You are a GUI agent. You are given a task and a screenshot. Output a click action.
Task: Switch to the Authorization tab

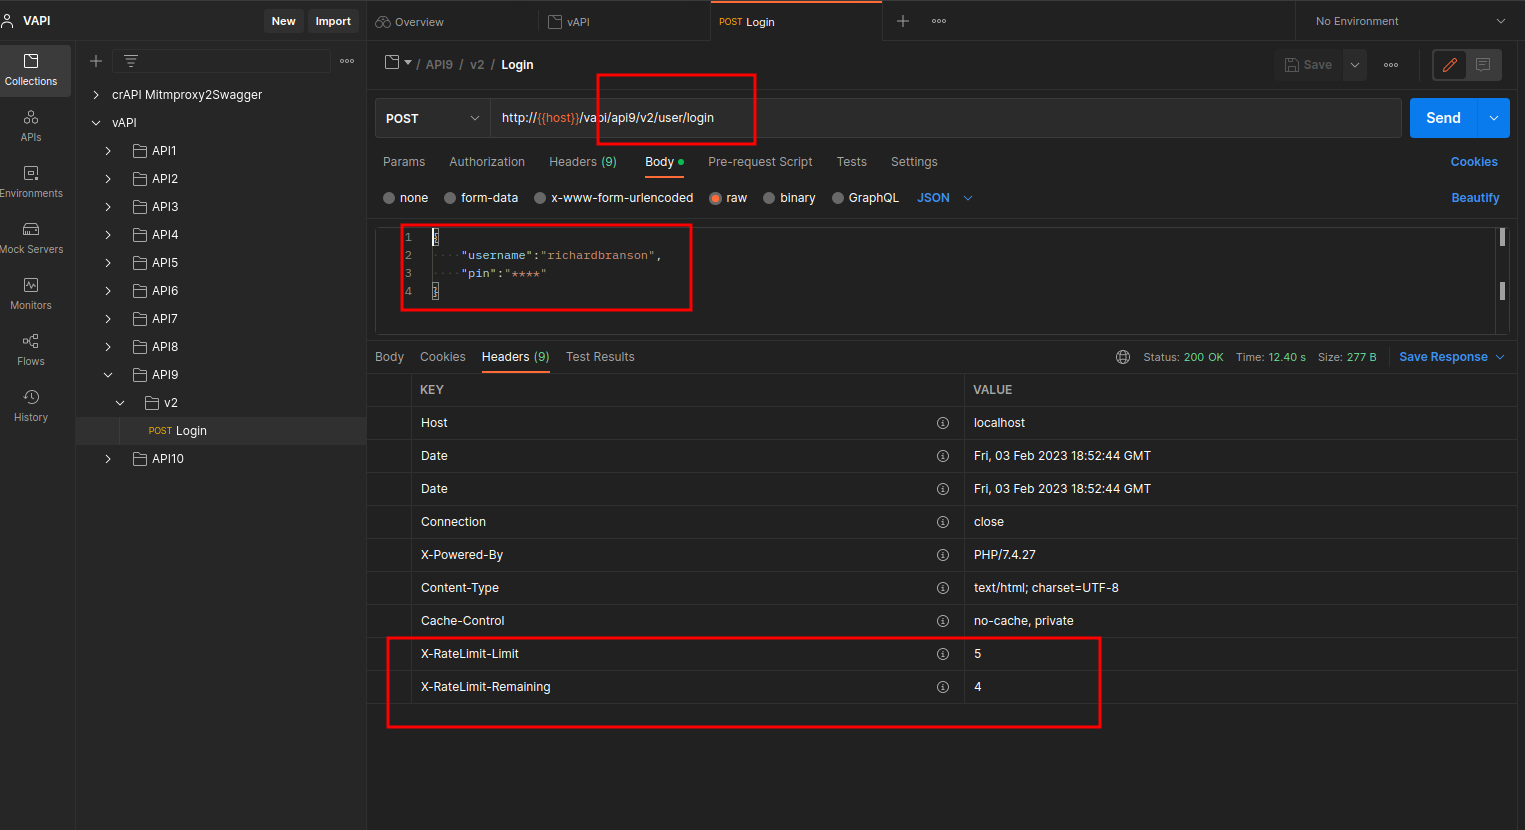click(x=487, y=162)
